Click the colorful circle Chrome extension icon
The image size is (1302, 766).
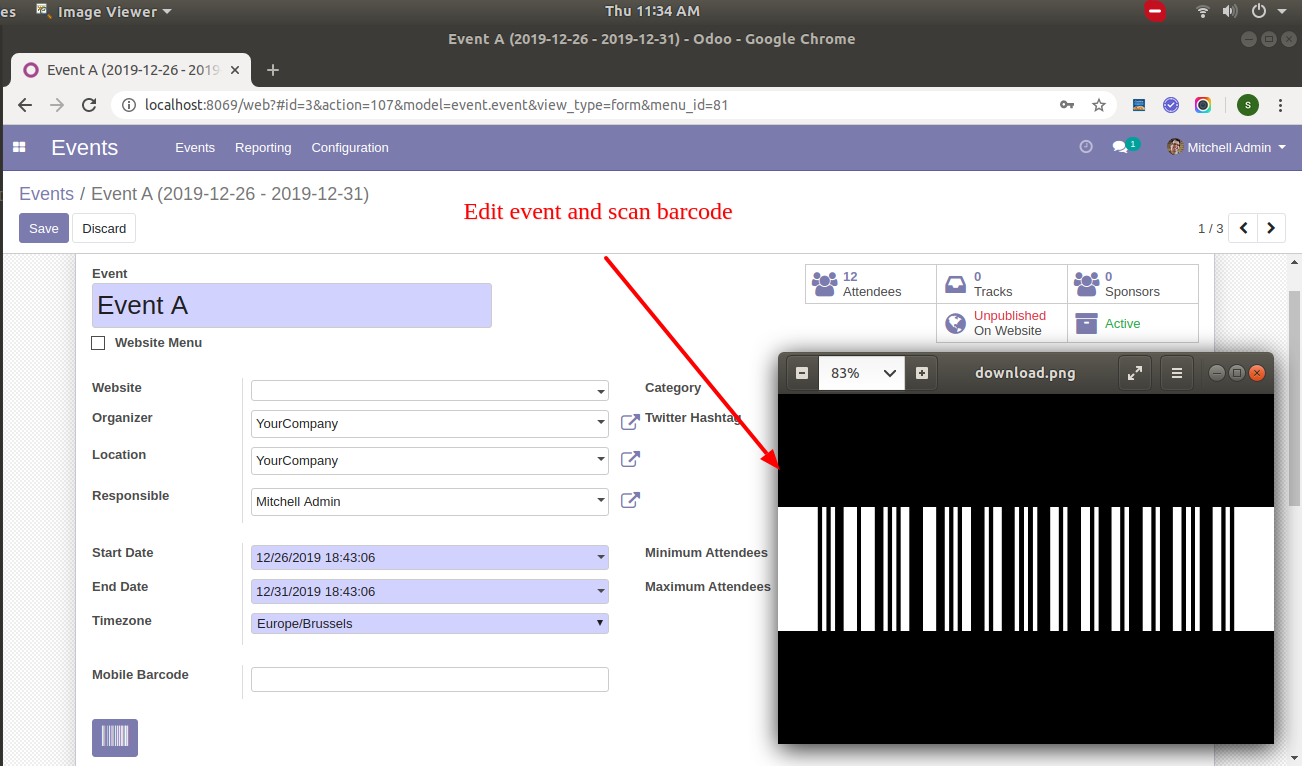point(1203,104)
